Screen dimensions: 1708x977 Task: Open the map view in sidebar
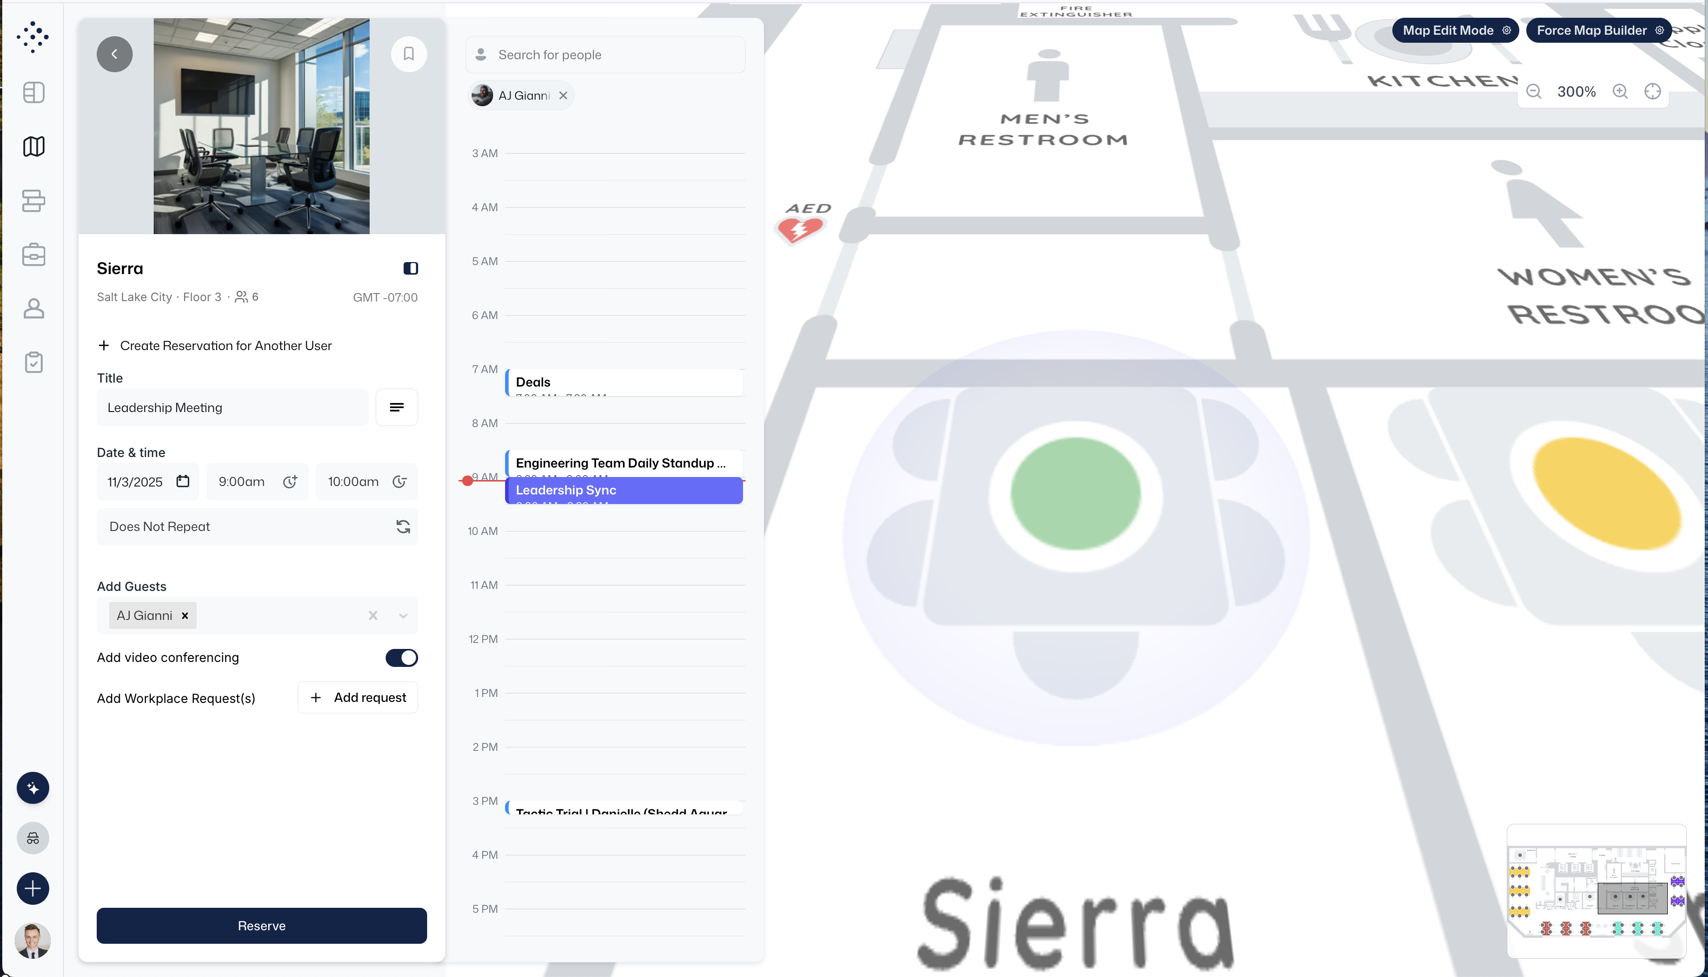(34, 147)
